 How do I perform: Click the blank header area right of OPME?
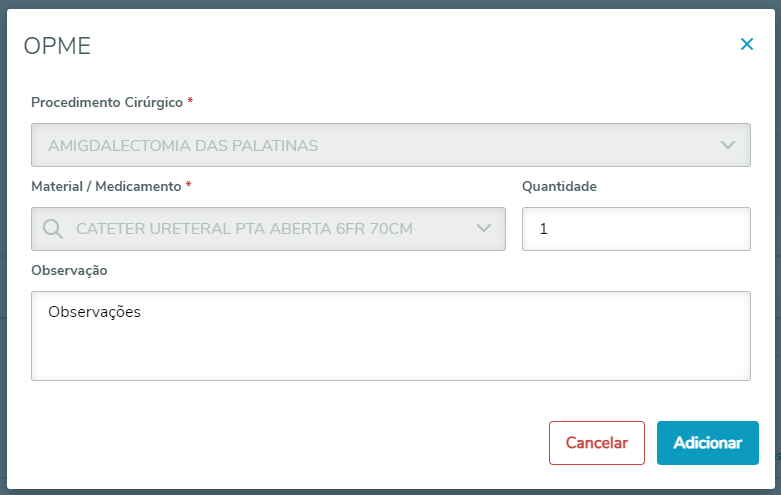400,45
